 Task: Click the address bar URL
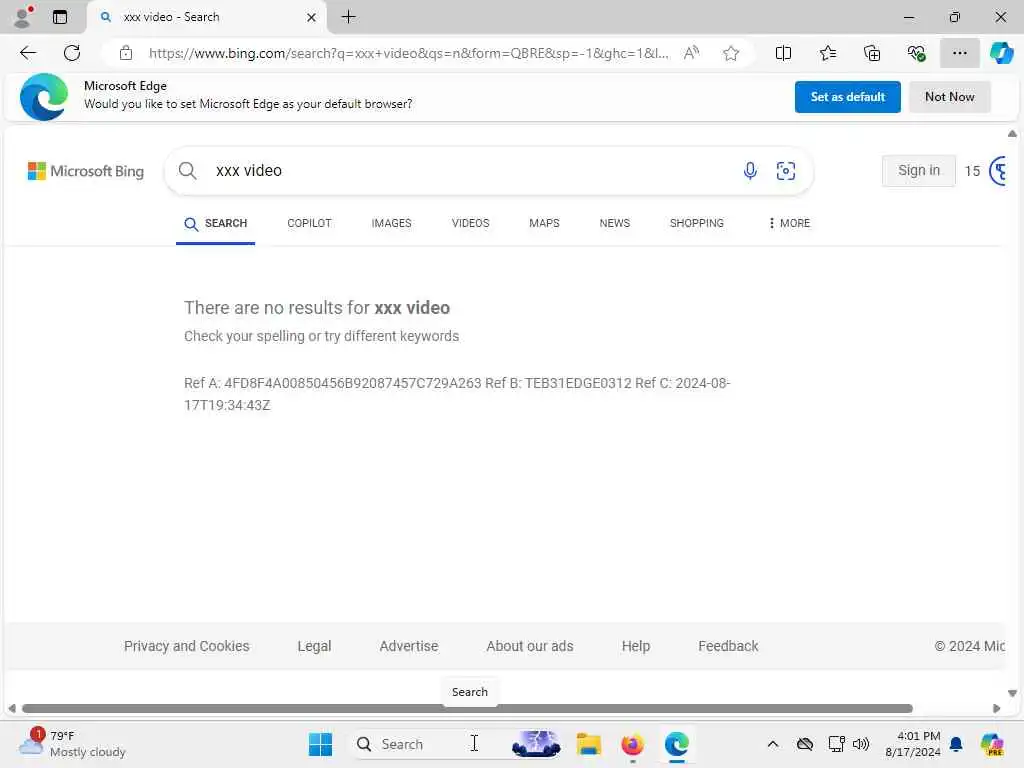click(x=409, y=53)
